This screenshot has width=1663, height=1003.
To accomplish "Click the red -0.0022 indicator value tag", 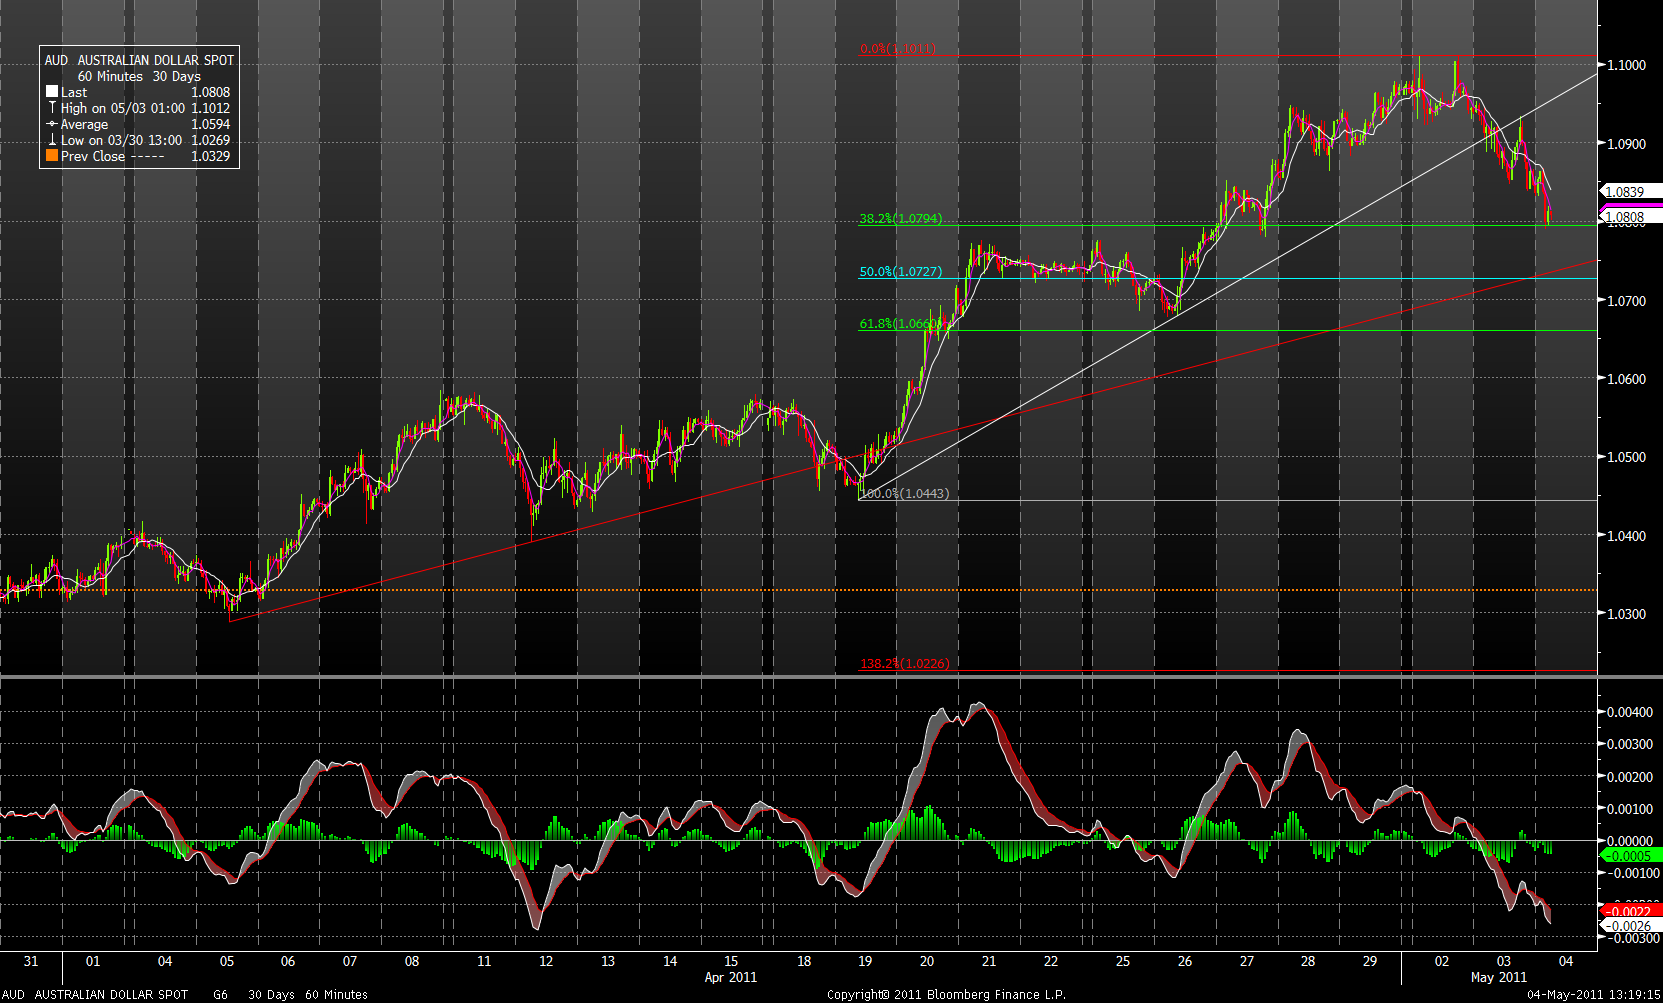I will pos(1630,911).
